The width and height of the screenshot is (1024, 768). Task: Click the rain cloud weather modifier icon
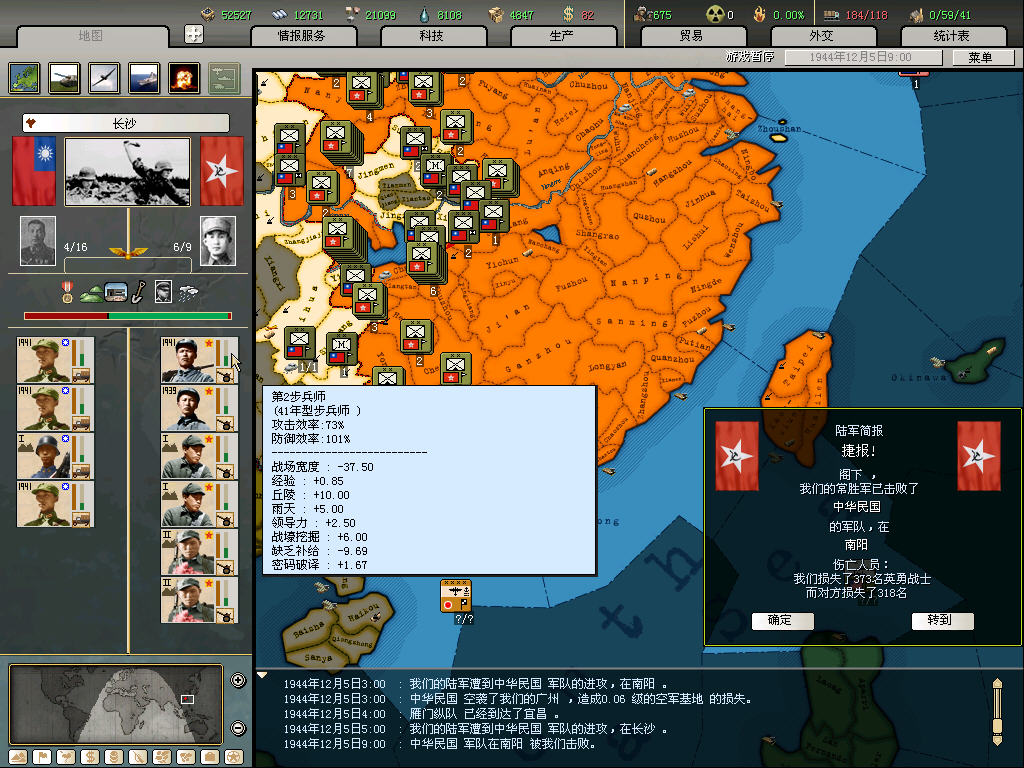(188, 293)
